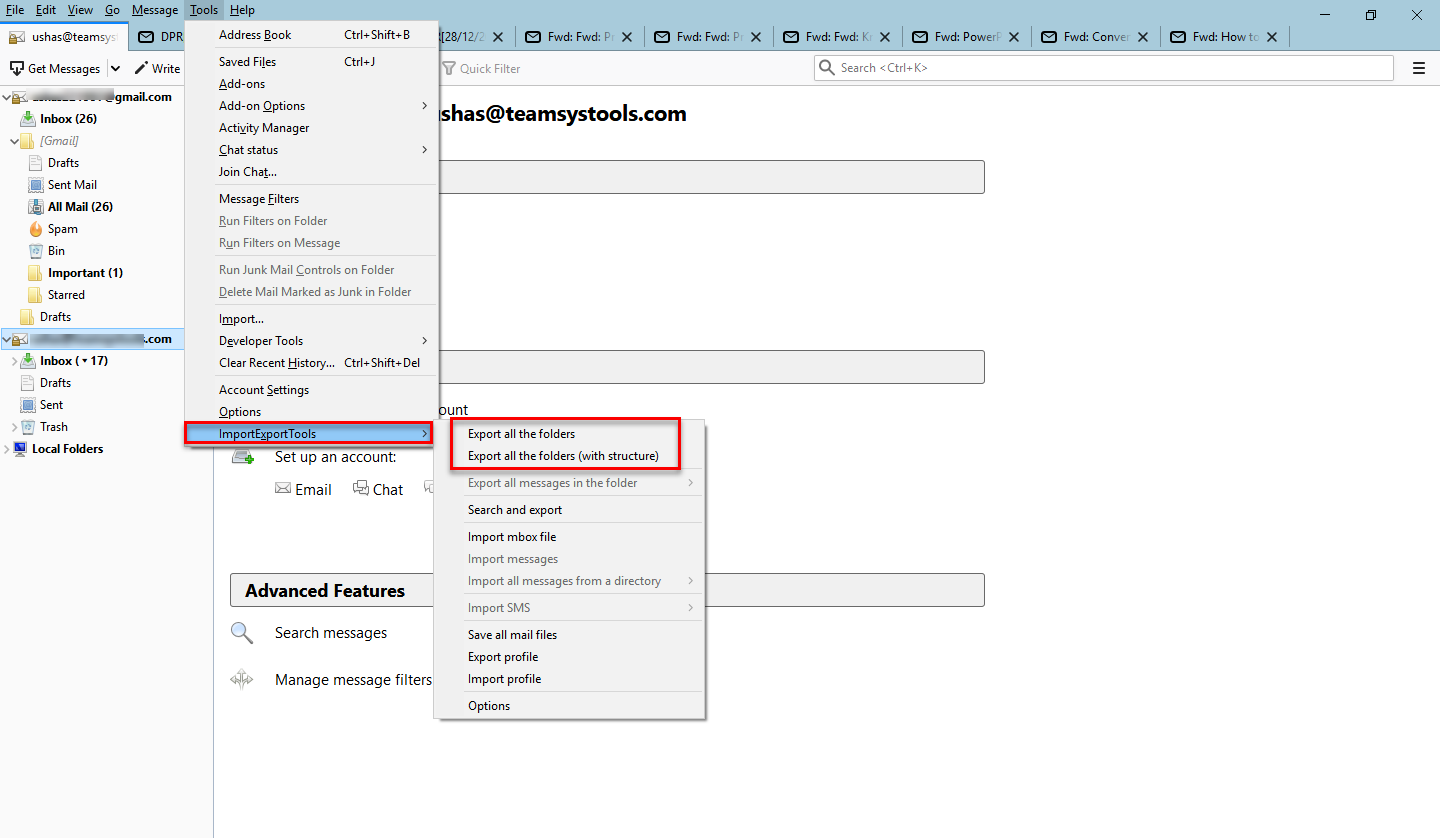Expand the Trash folder
Image resolution: width=1440 pixels, height=838 pixels.
coord(15,427)
